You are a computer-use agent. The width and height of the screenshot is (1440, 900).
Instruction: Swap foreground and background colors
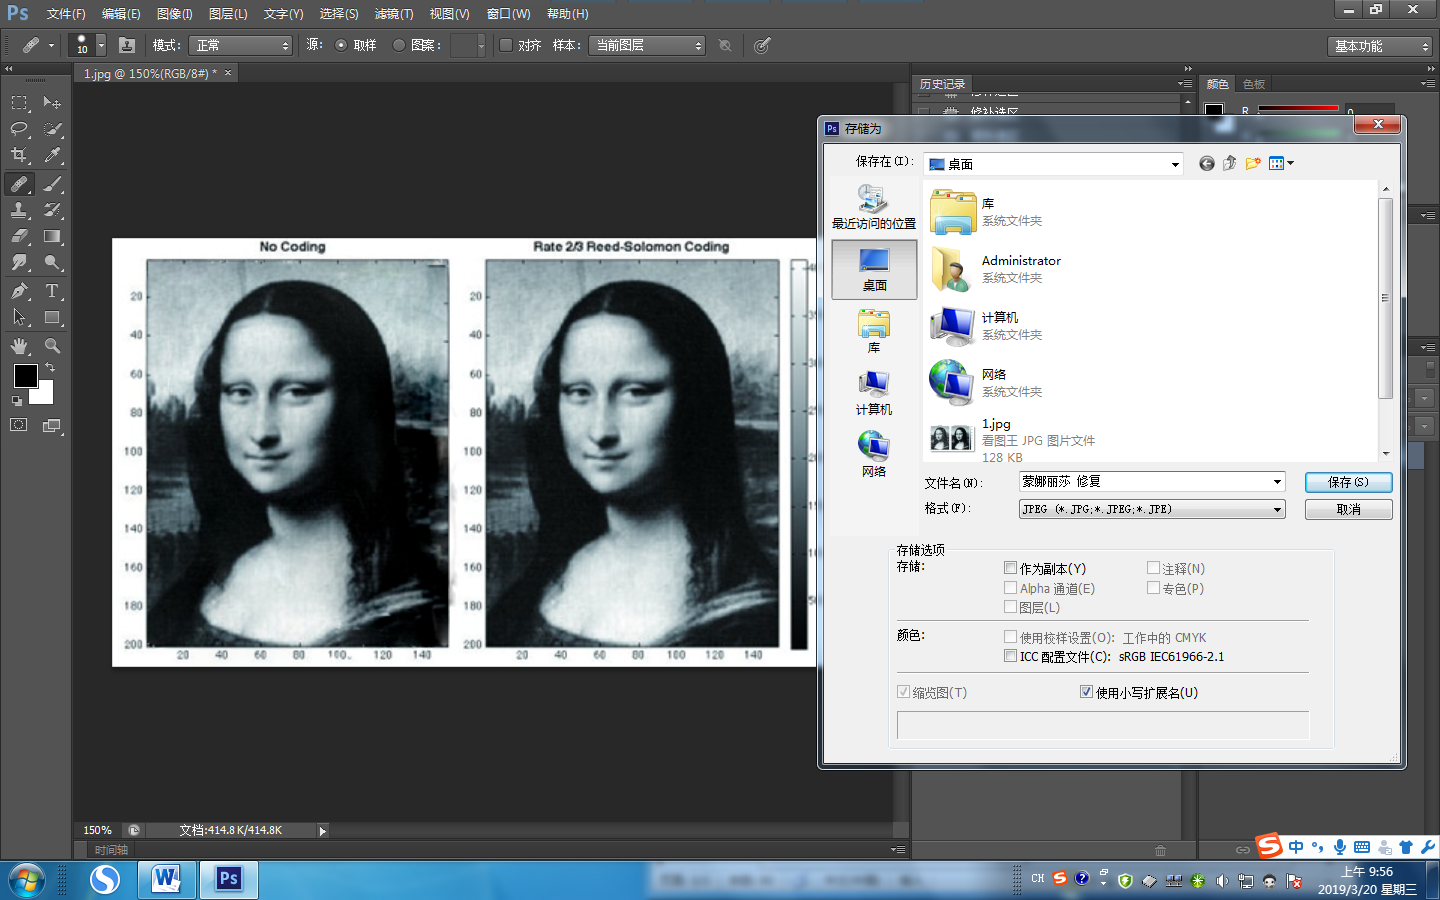49,368
